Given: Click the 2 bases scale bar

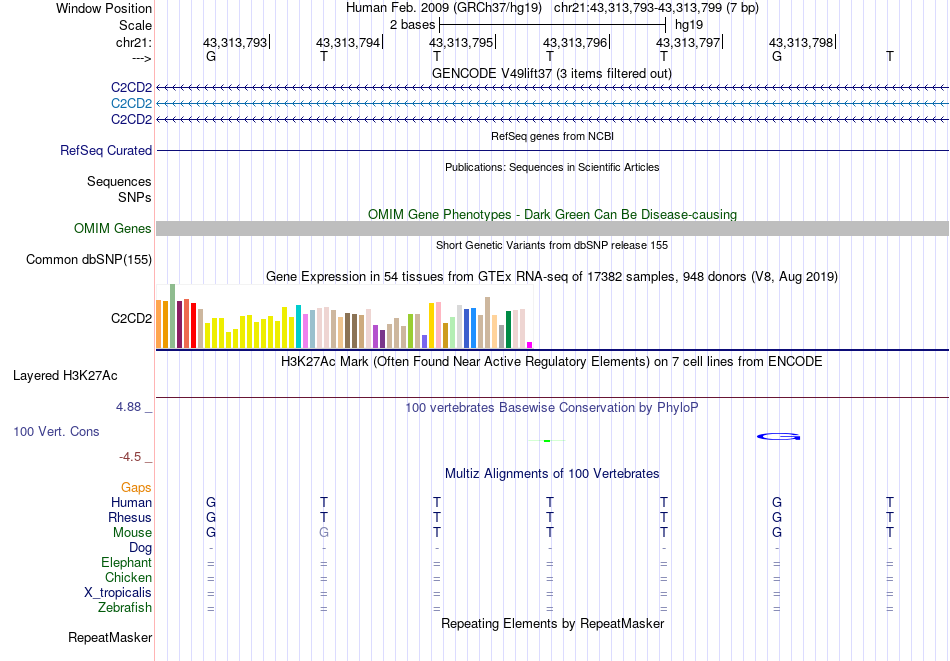Looking at the screenshot, I should click(553, 25).
